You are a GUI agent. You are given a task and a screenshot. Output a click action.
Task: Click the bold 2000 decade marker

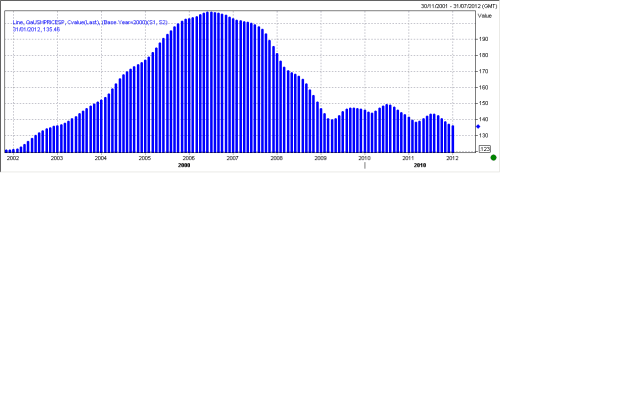click(184, 165)
